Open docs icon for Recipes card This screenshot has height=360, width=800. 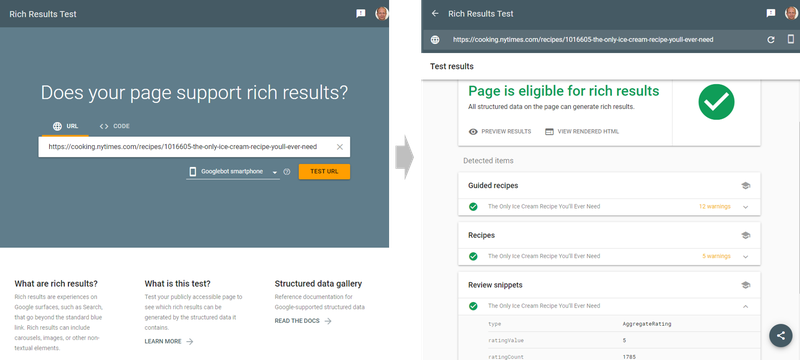click(745, 235)
